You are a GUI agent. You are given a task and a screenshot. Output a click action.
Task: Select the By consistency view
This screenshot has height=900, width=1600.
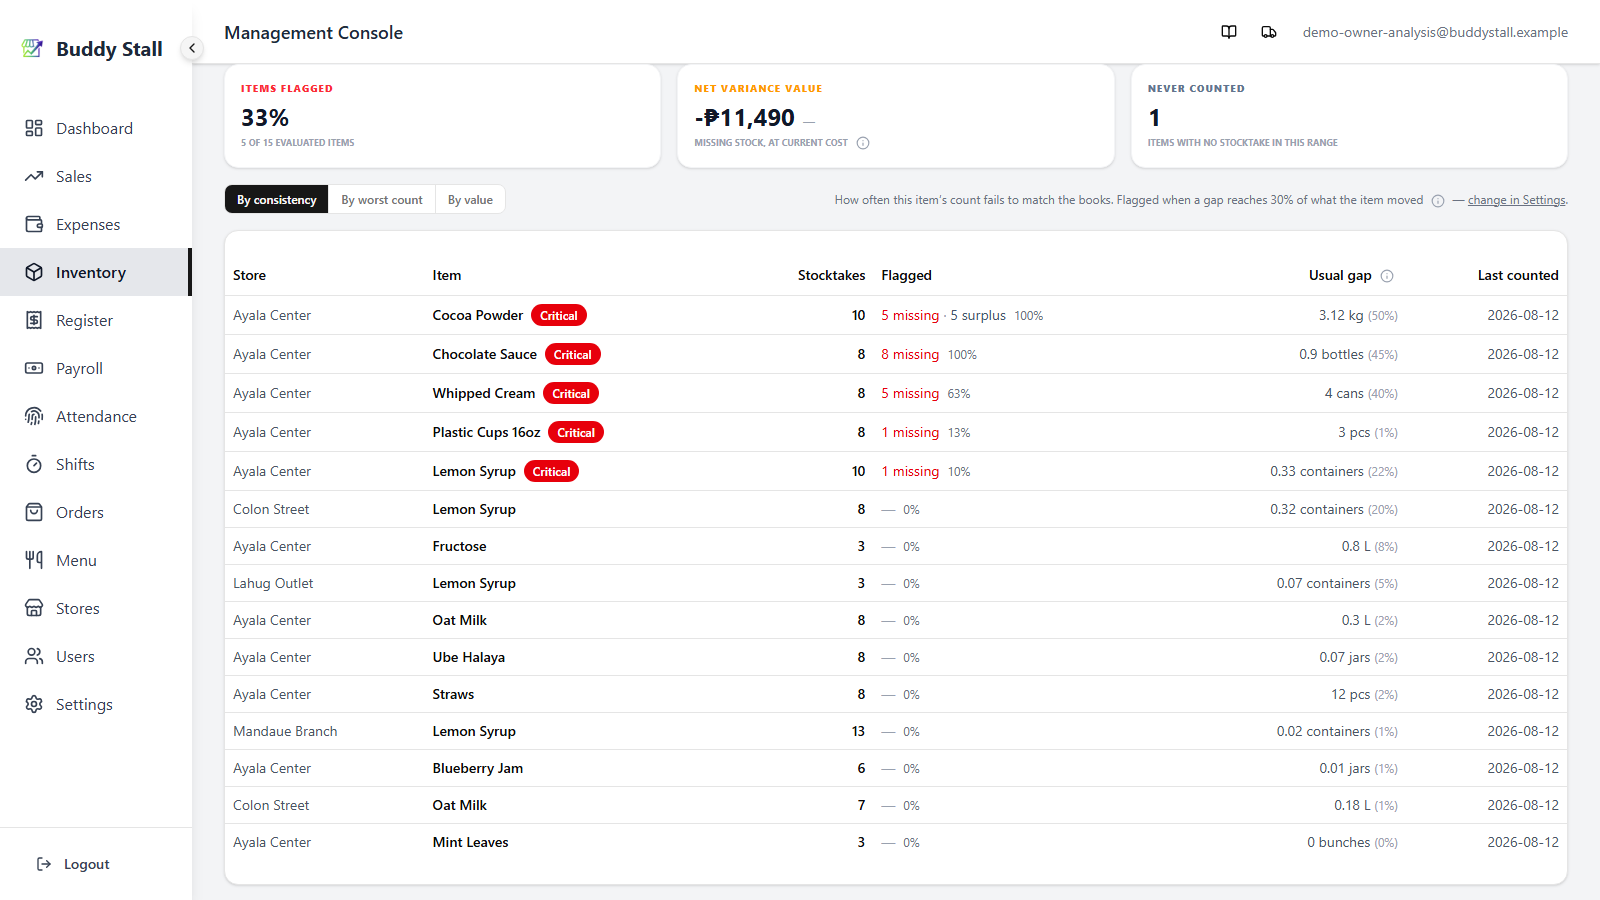pyautogui.click(x=277, y=199)
